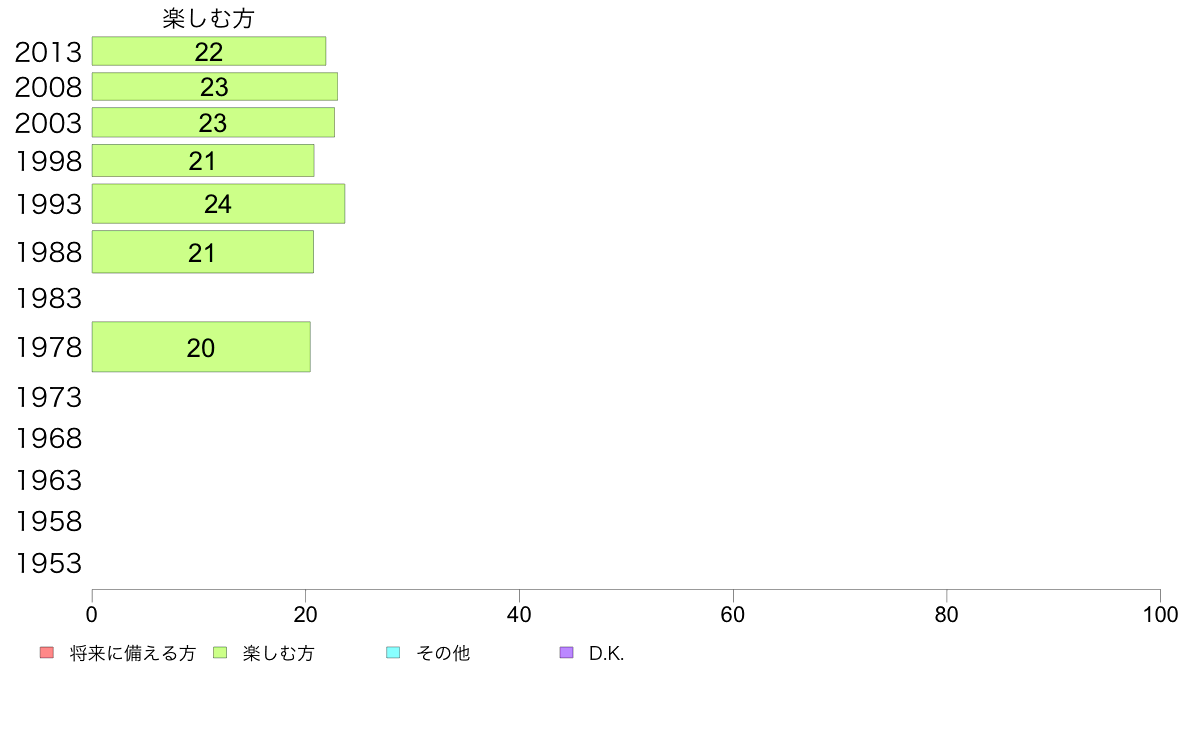
Task: Click the 1953 year label
Action: (x=48, y=563)
